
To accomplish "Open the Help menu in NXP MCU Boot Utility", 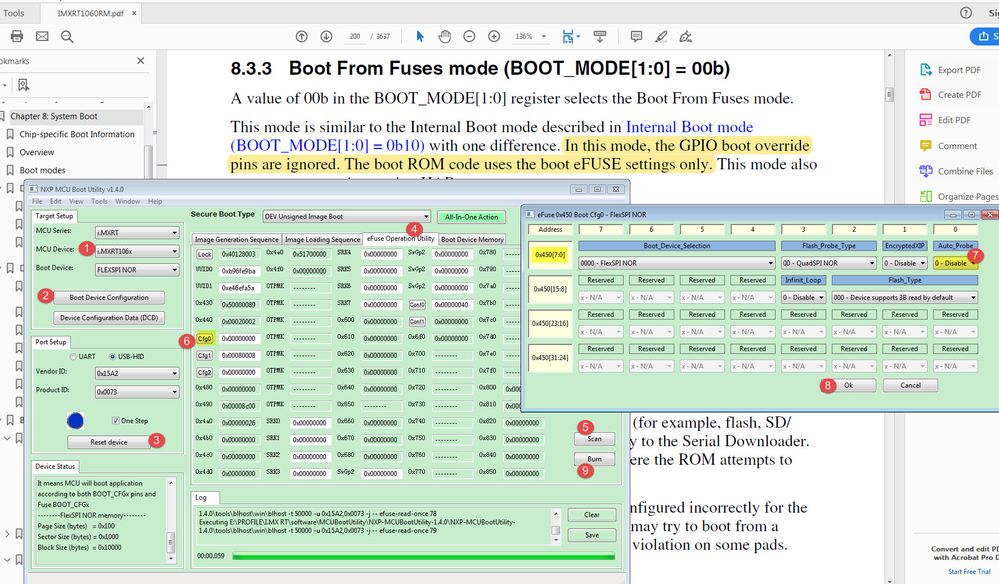I will pyautogui.click(x=155, y=201).
